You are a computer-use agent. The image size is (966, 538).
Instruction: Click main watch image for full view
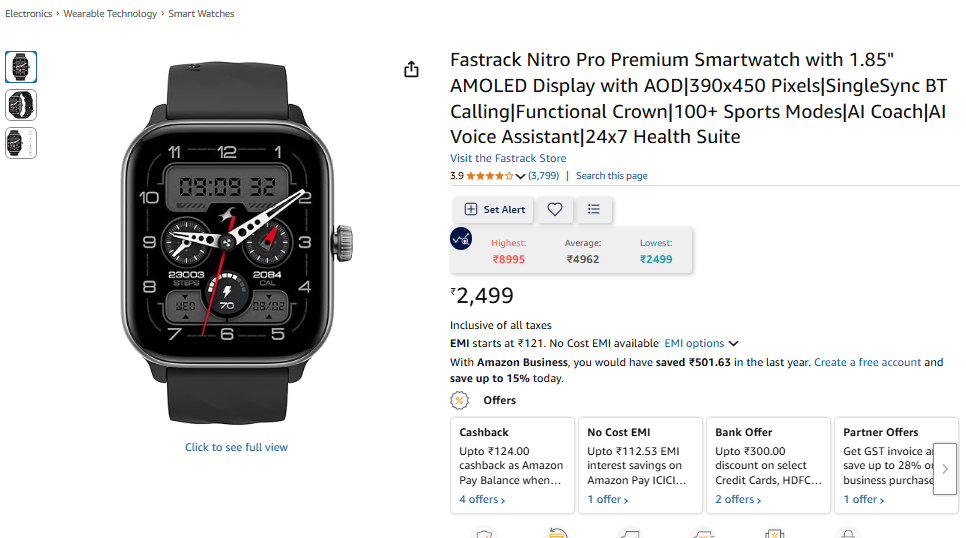coord(236,240)
